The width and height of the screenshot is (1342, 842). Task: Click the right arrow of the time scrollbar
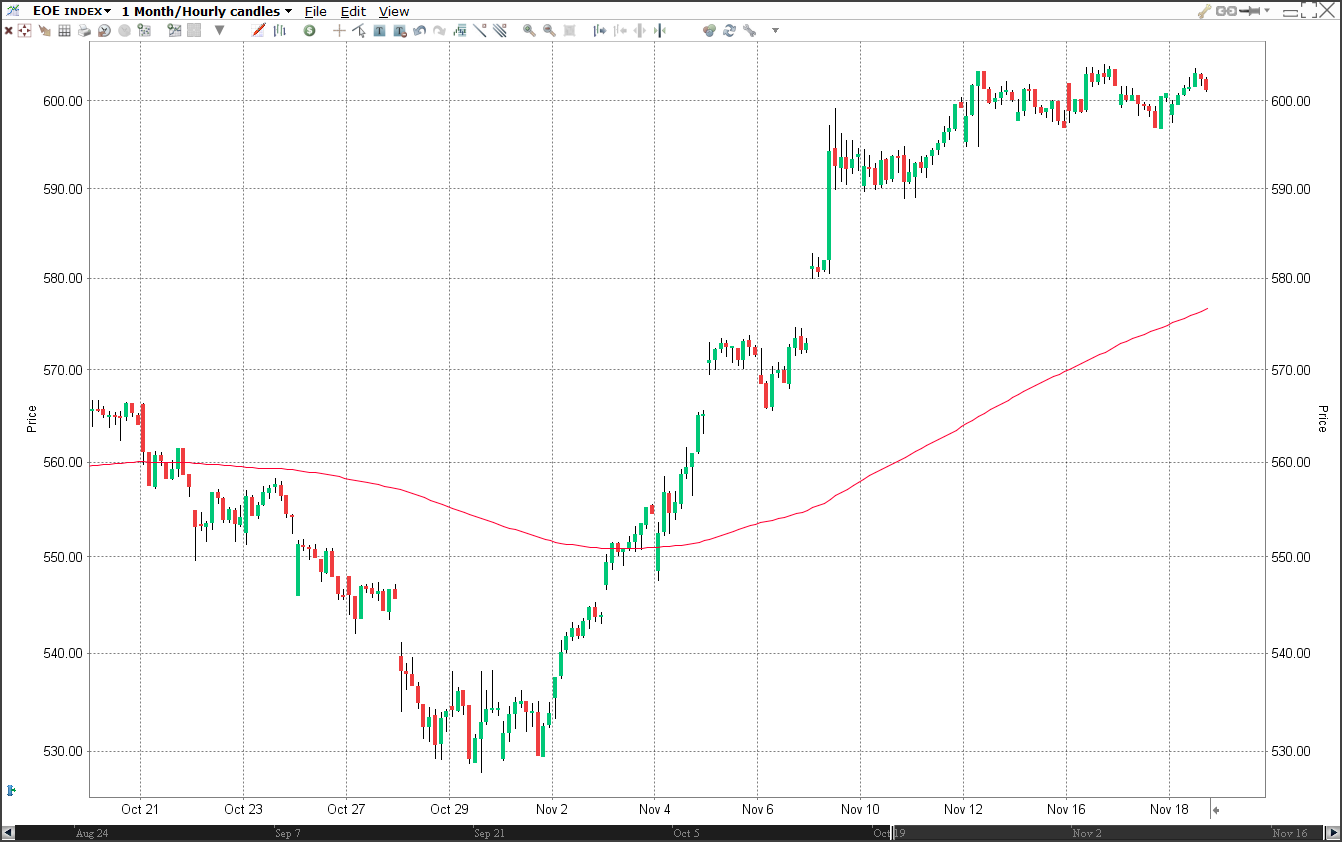tap(1332, 832)
